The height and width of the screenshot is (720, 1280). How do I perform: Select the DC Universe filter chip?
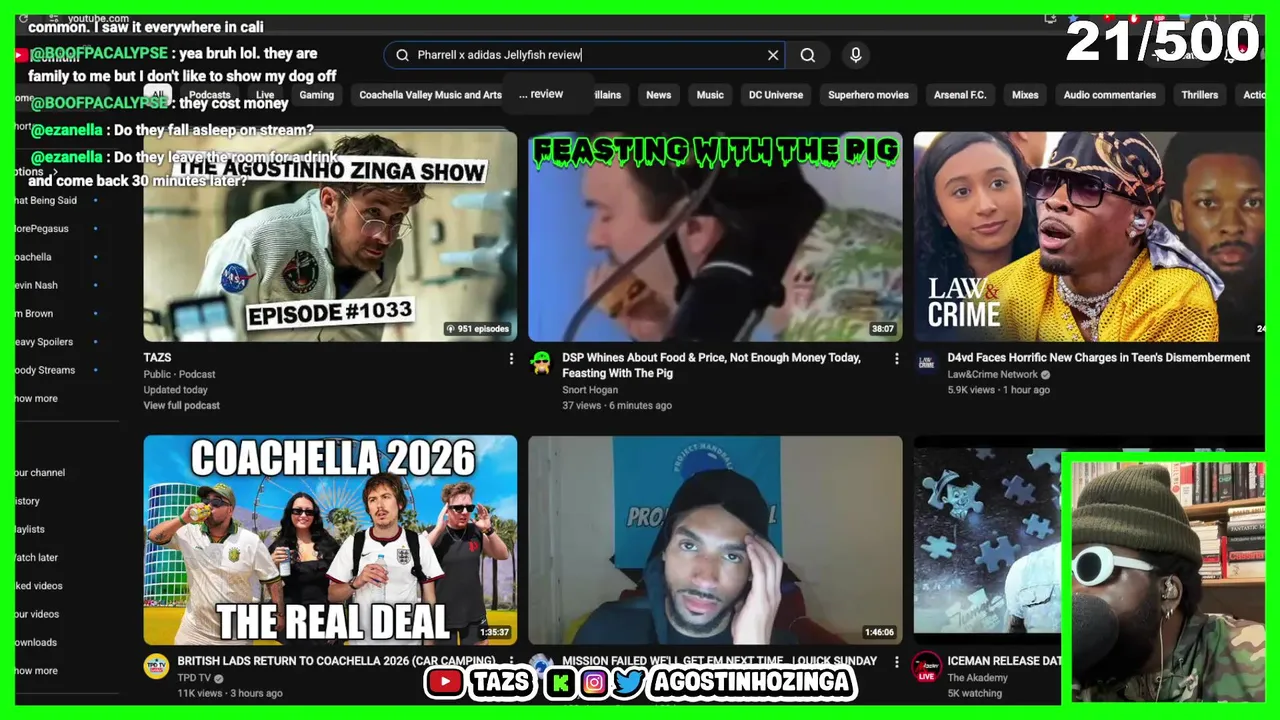(776, 95)
